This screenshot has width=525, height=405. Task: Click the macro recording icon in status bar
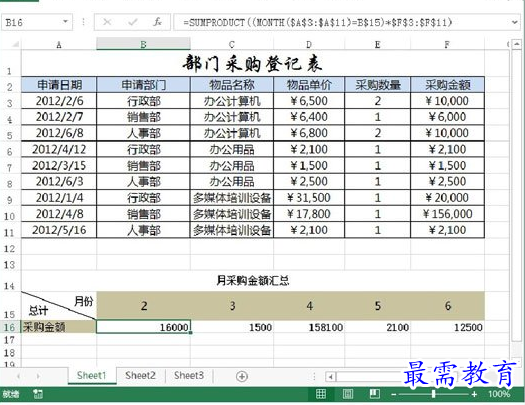[x=38, y=394]
